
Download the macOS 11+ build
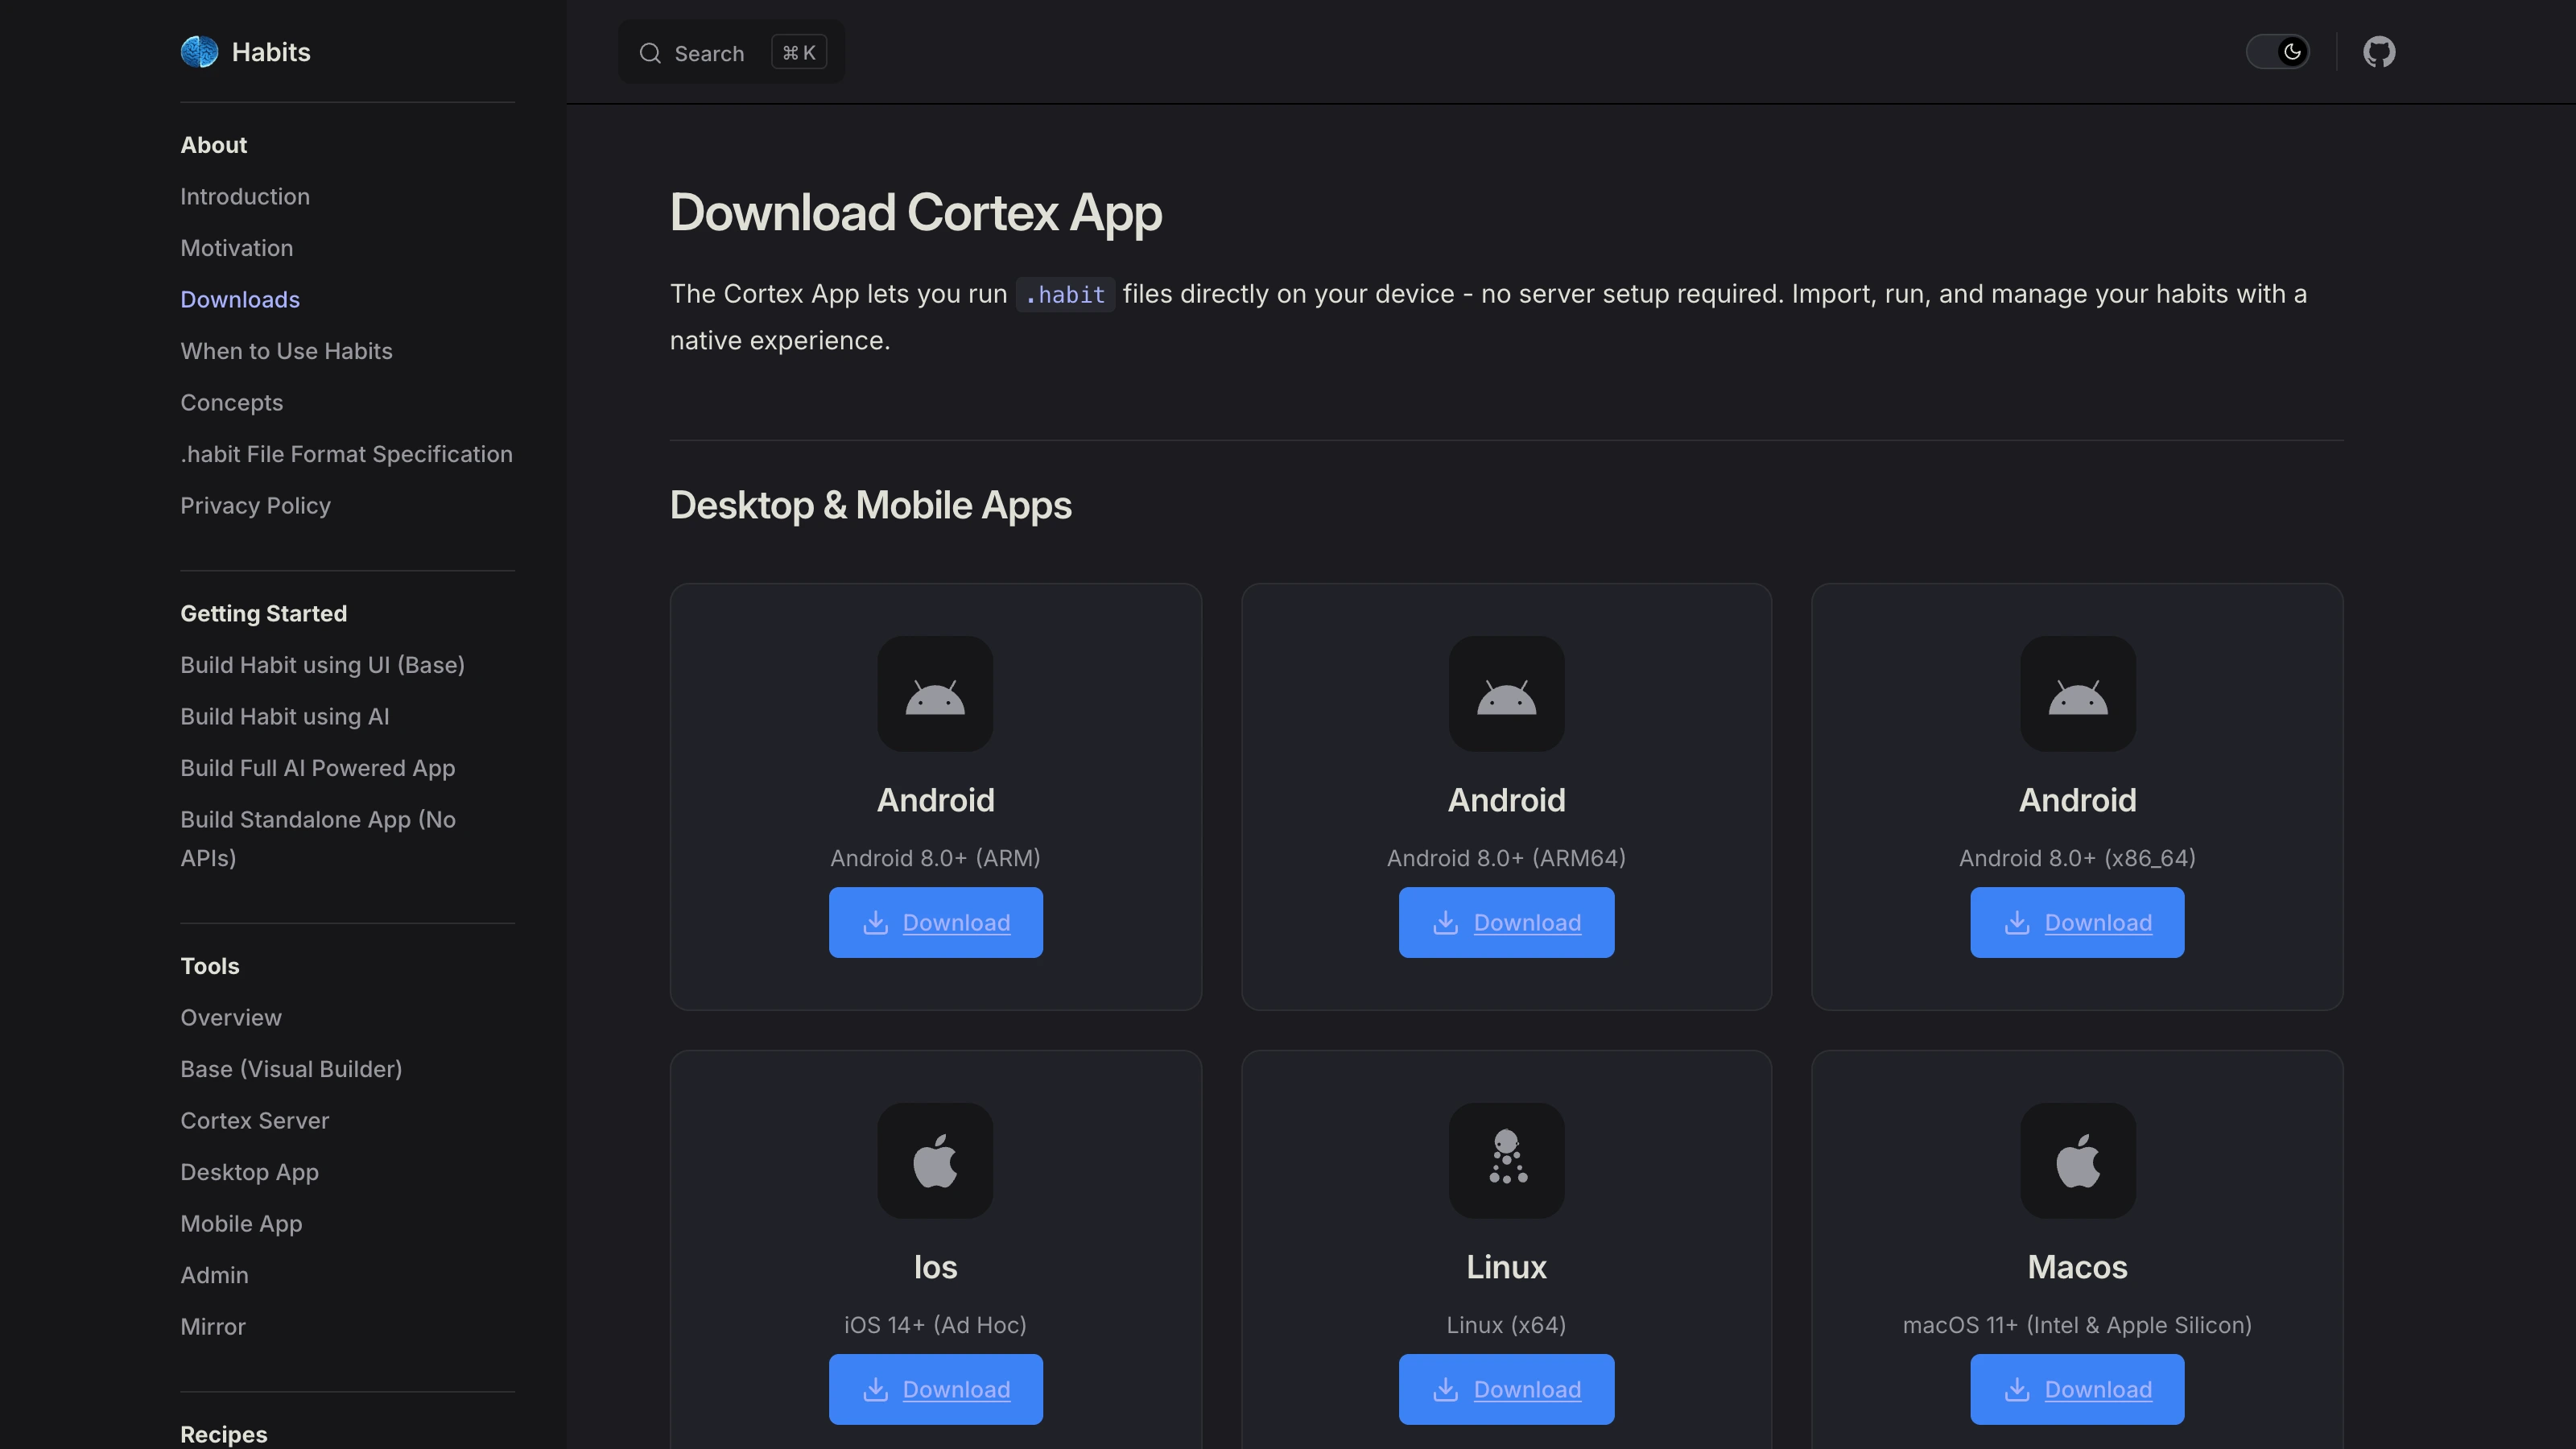(2077, 1389)
